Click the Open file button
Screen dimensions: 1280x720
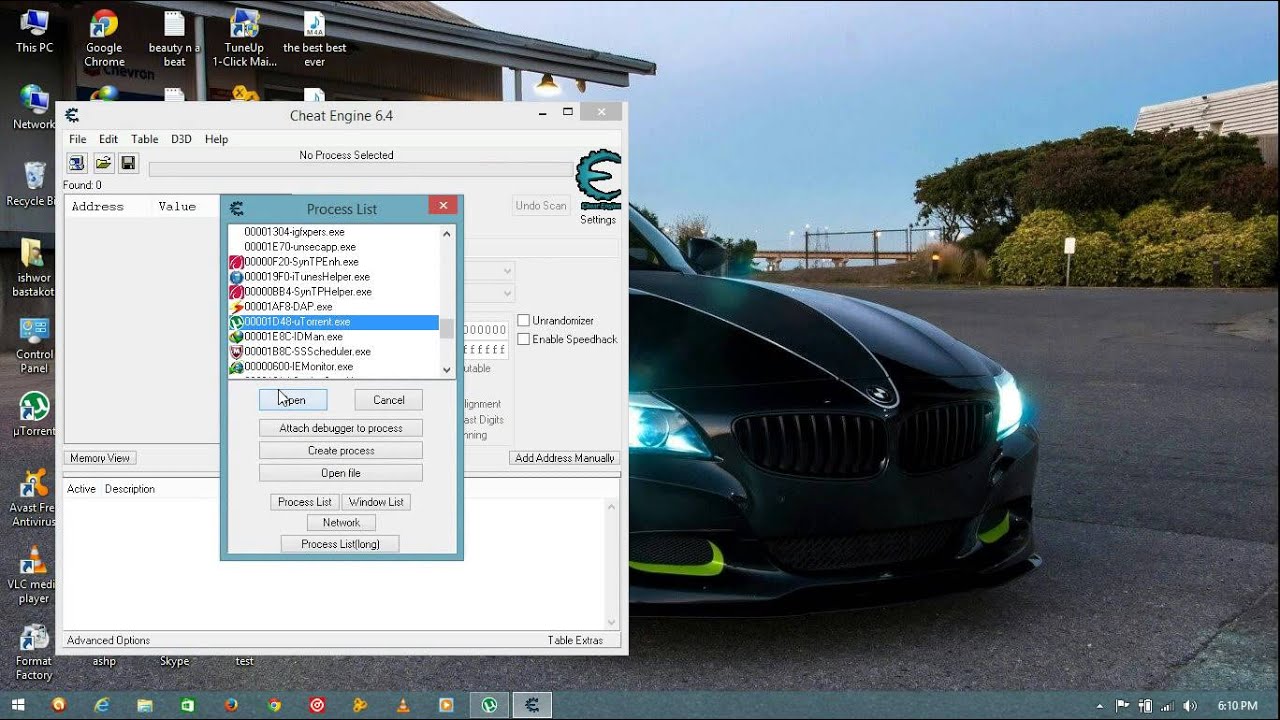tap(341, 473)
